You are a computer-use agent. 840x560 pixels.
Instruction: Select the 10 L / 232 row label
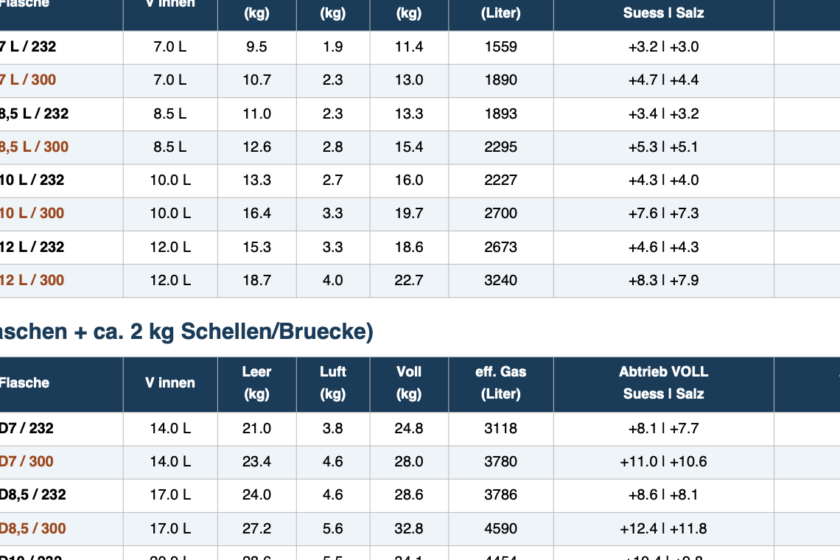(32, 180)
